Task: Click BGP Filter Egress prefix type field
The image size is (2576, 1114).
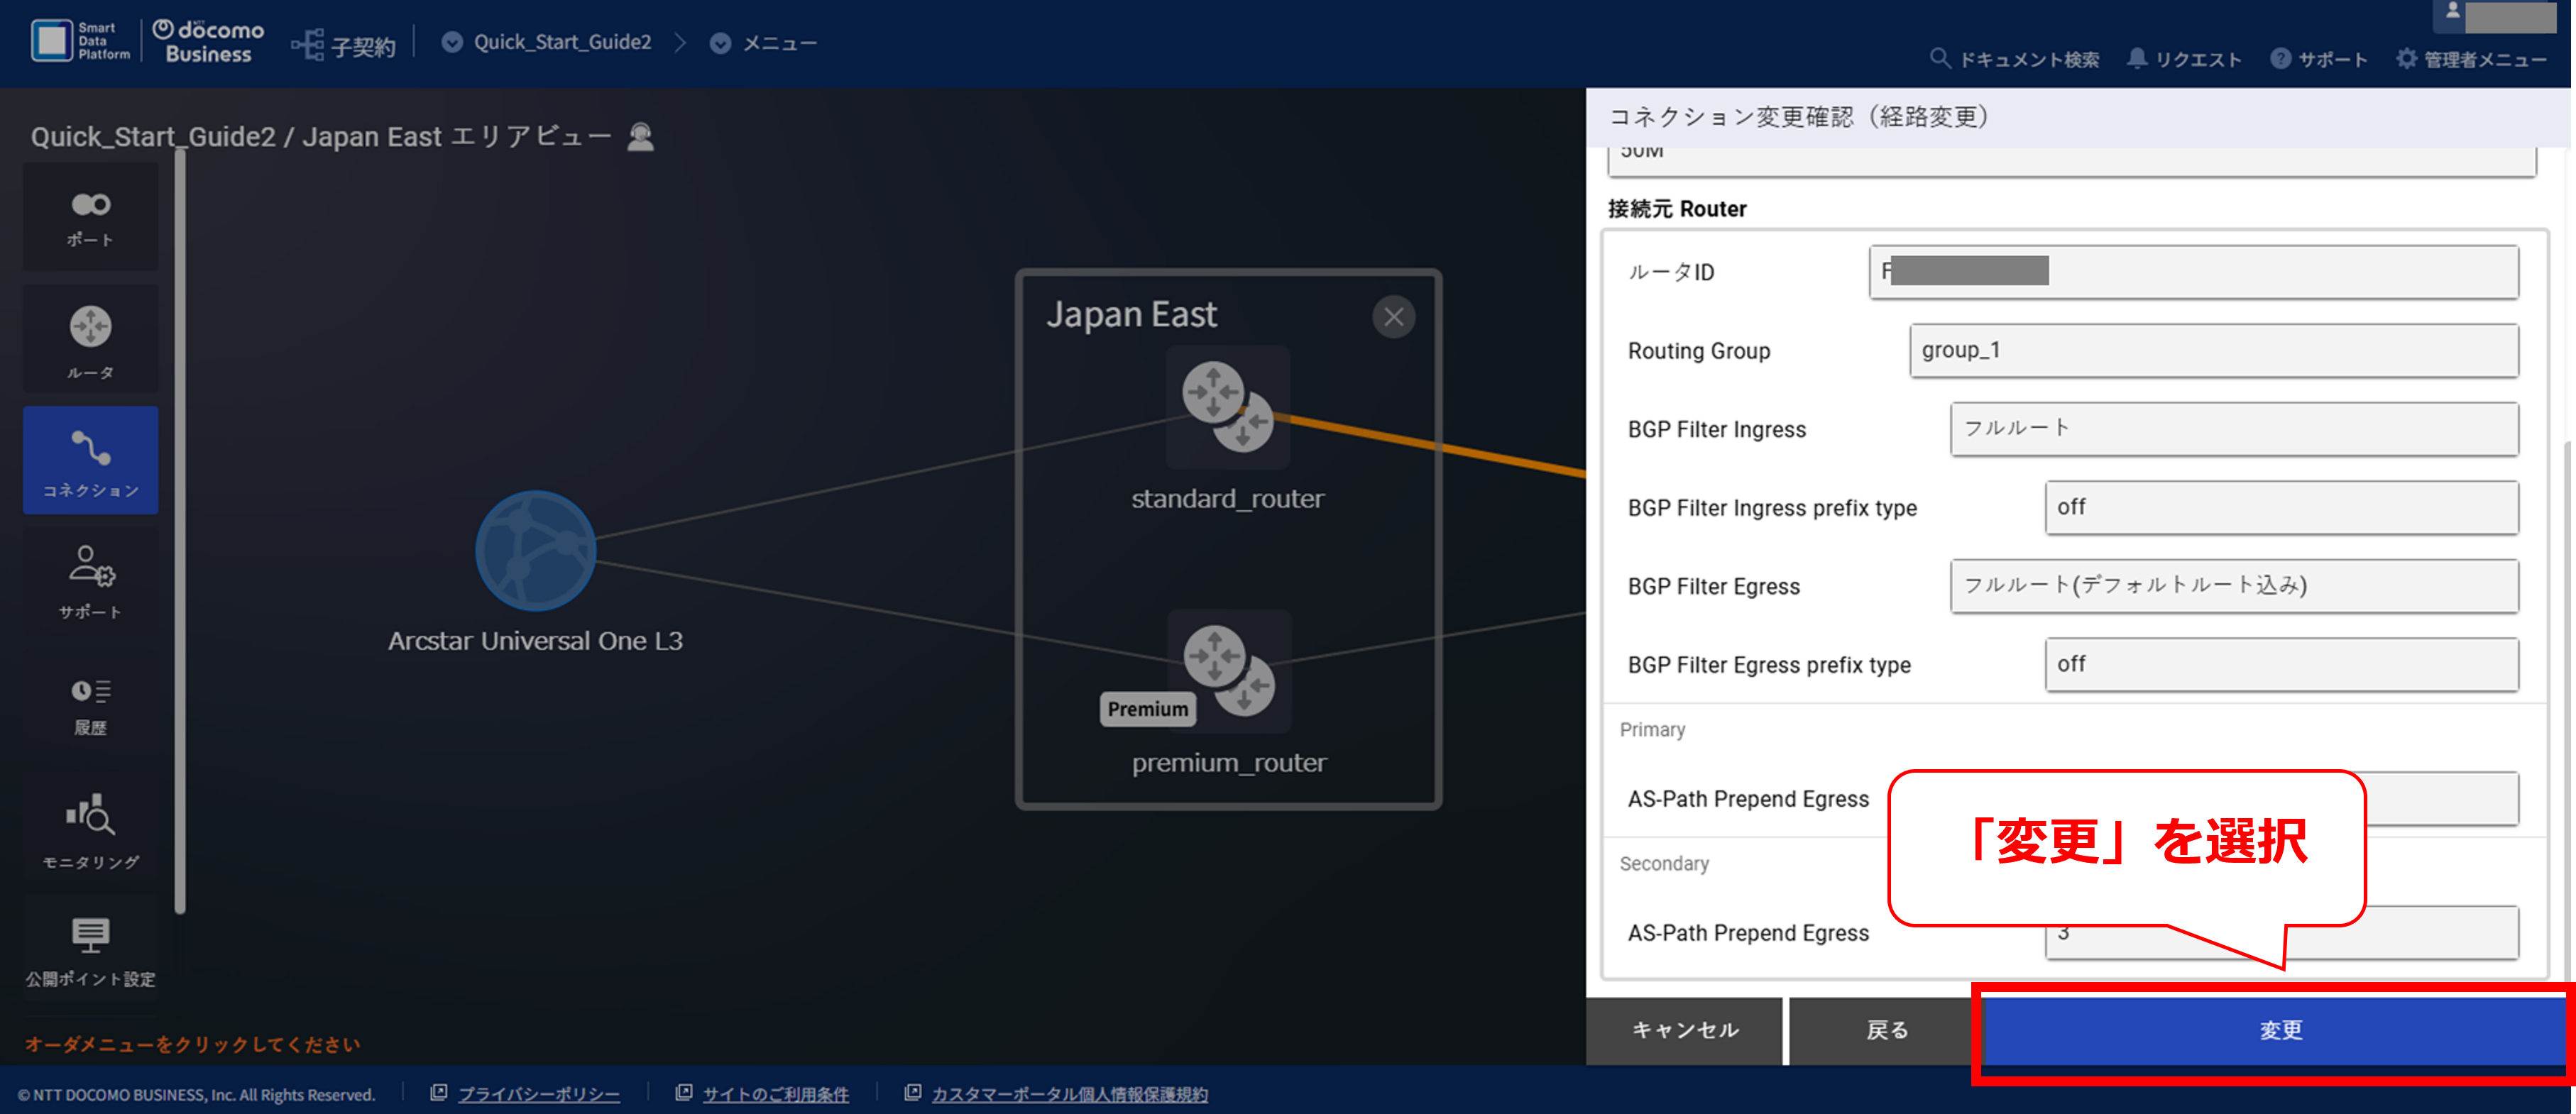Action: (2281, 664)
